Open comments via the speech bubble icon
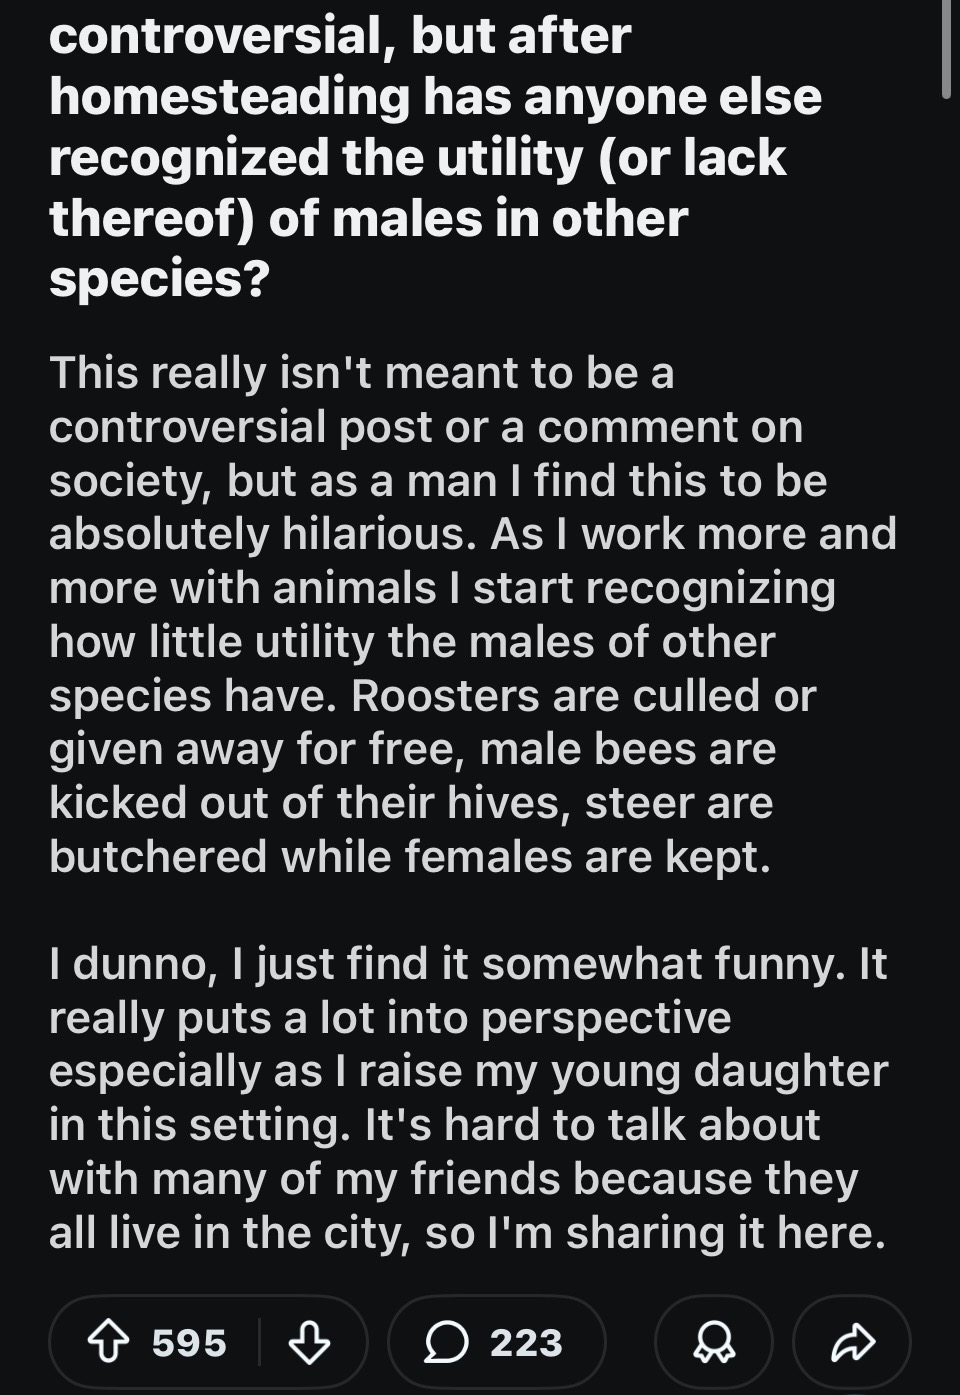960x1395 pixels. coord(446,1342)
